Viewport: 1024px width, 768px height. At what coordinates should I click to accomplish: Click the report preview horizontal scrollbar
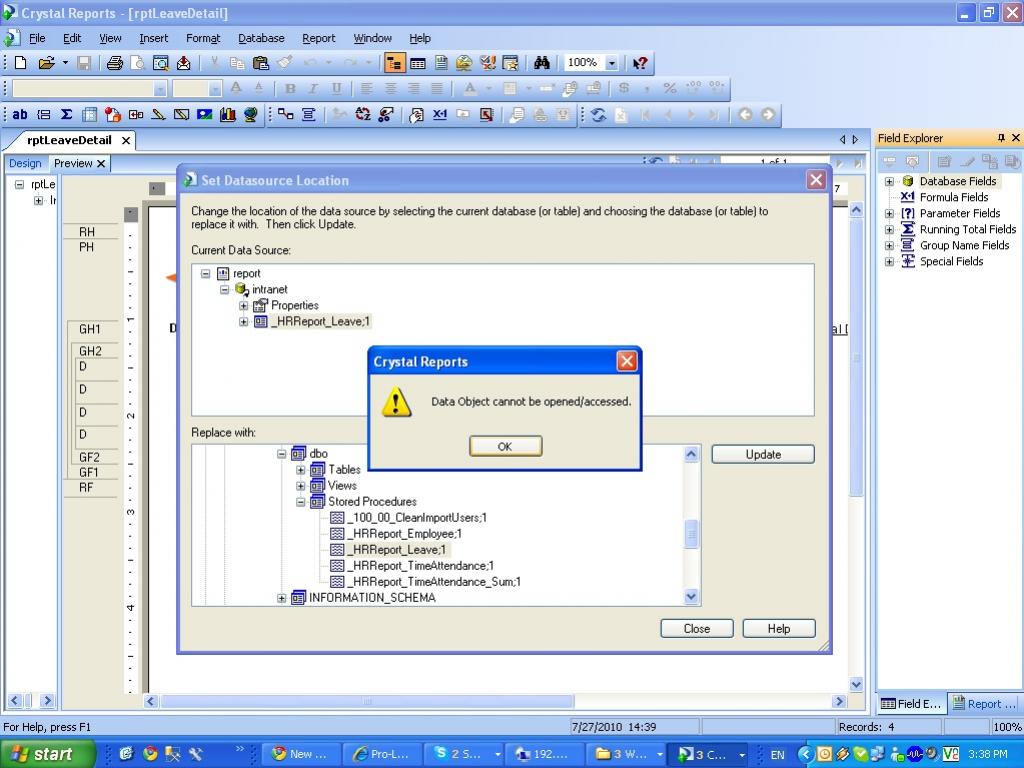click(368, 701)
